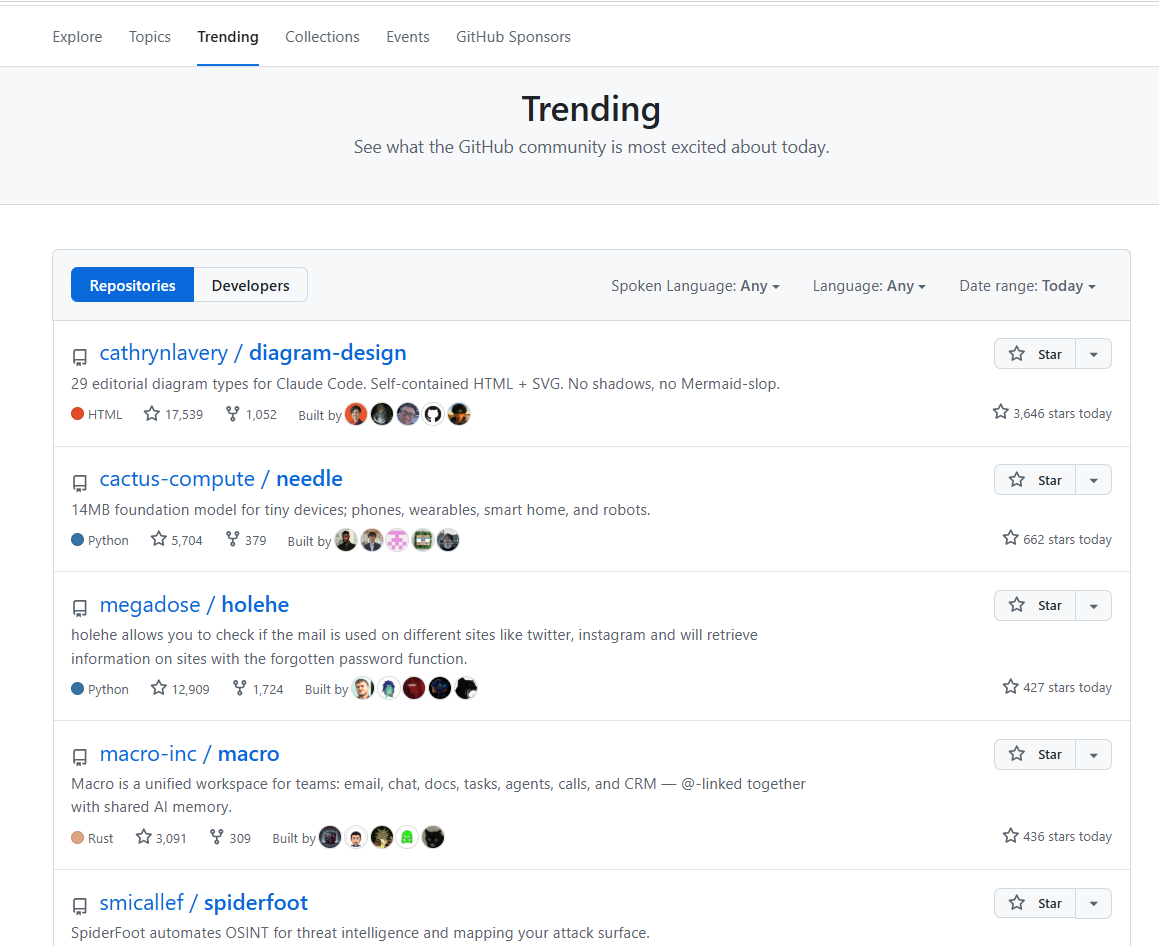This screenshot has height=946, width=1159.
Task: View needle stargazers count 5,704
Action: point(177,540)
